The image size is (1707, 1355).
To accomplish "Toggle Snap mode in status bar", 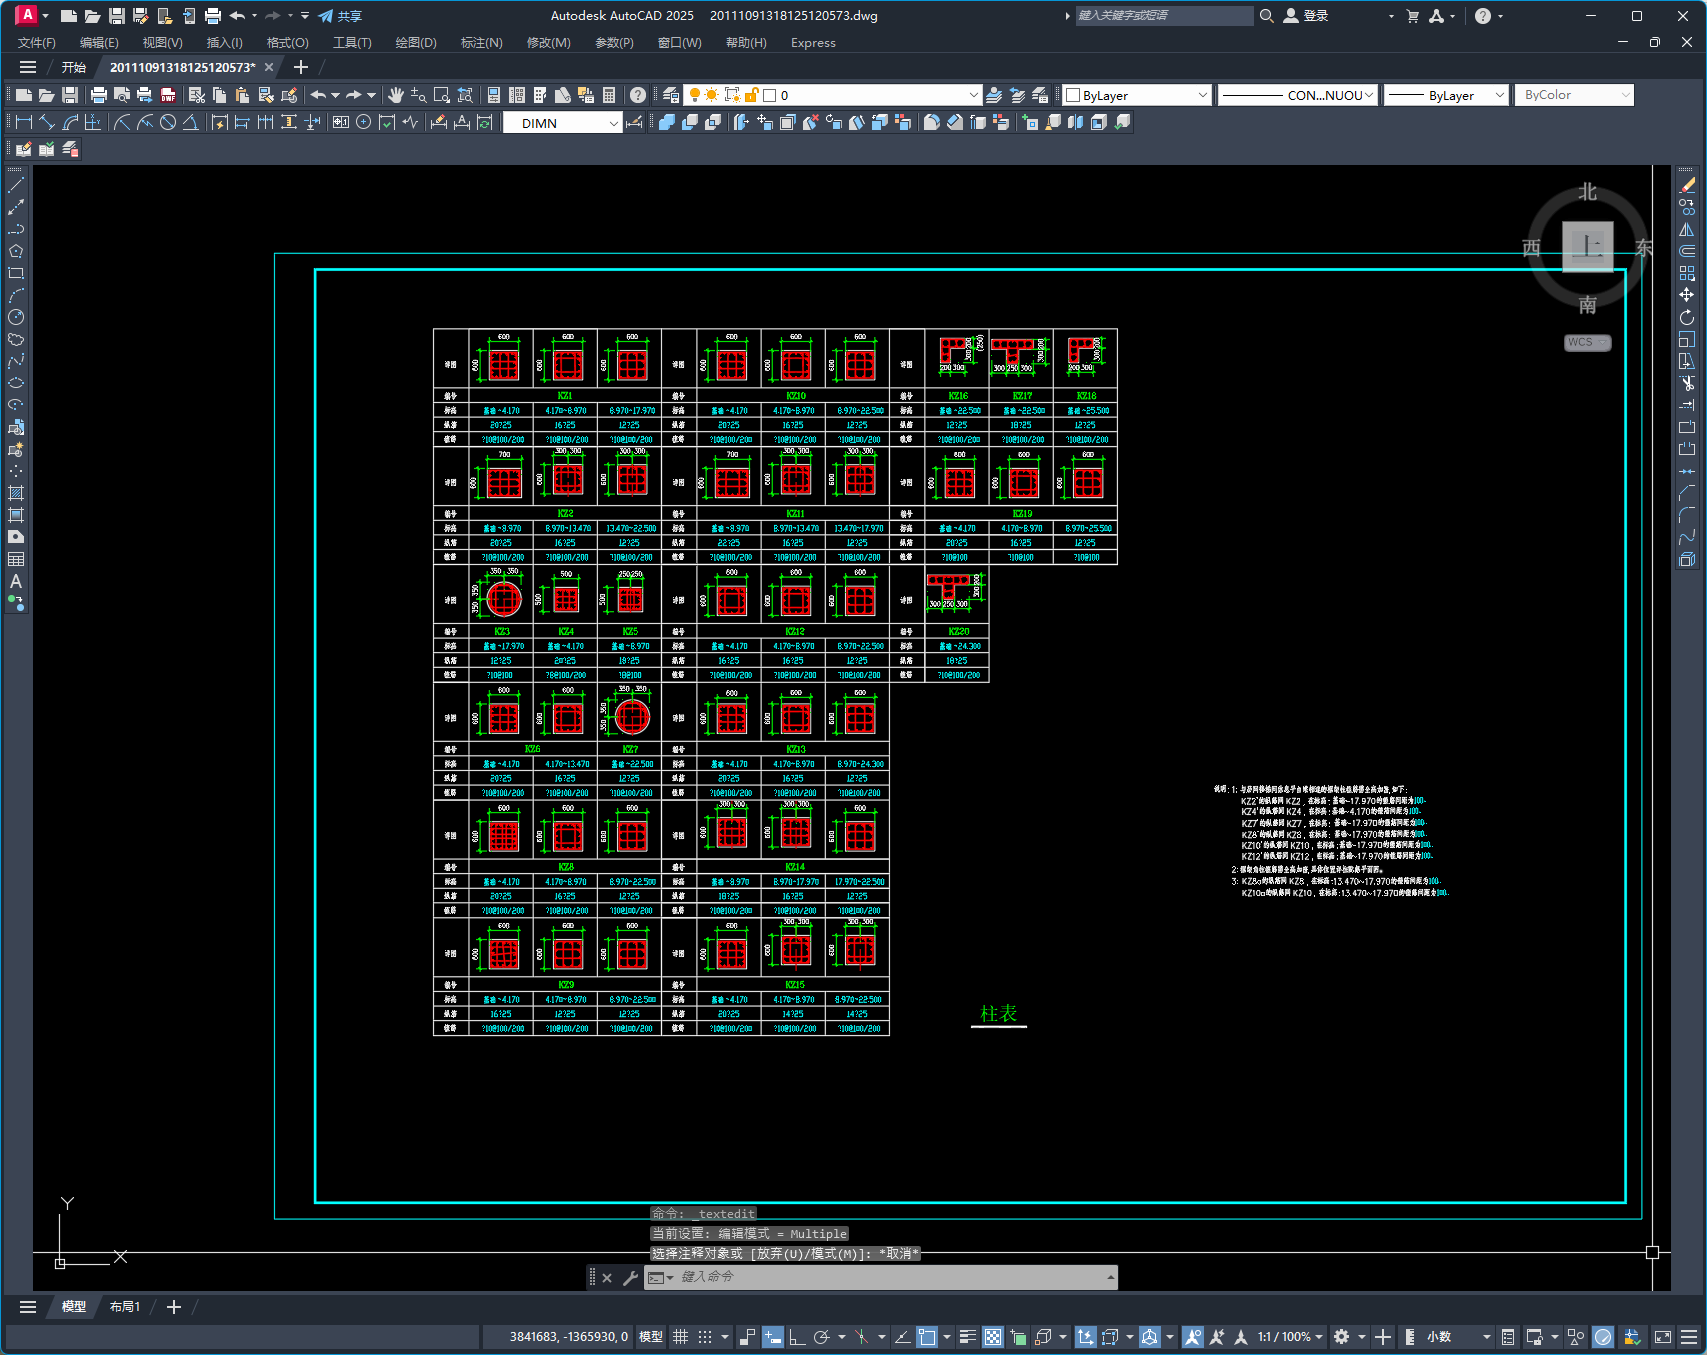I will click(705, 1337).
